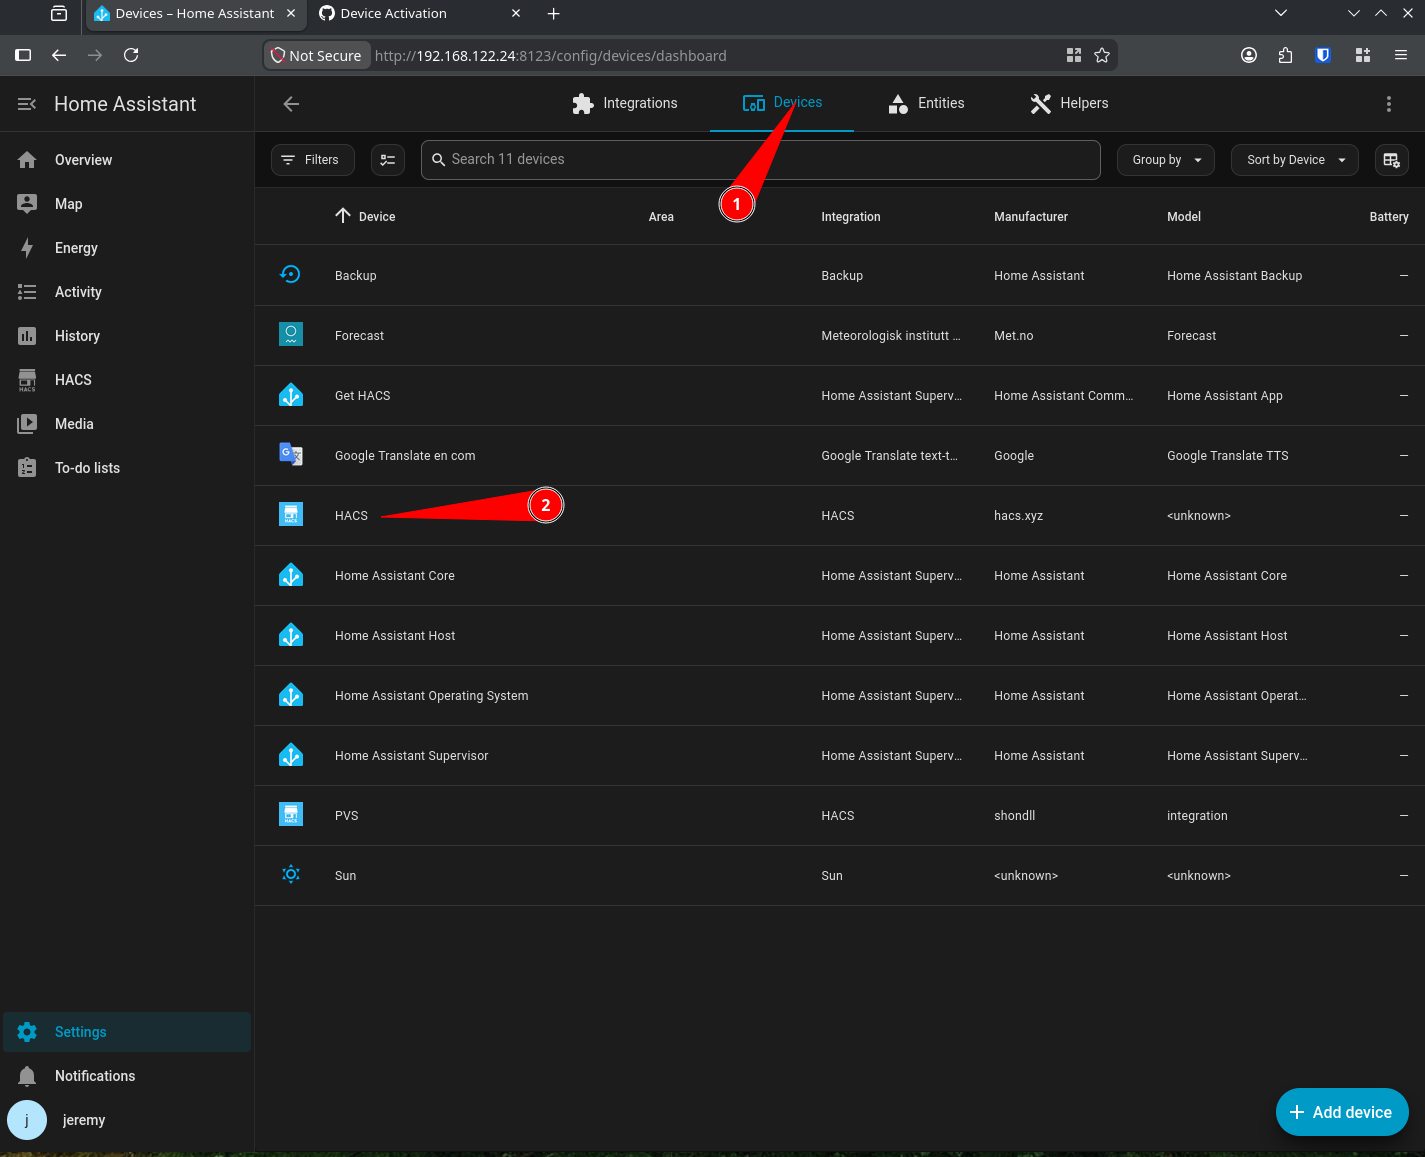This screenshot has height=1157, width=1425.
Task: Open the Activity log
Action: [x=127, y=292]
